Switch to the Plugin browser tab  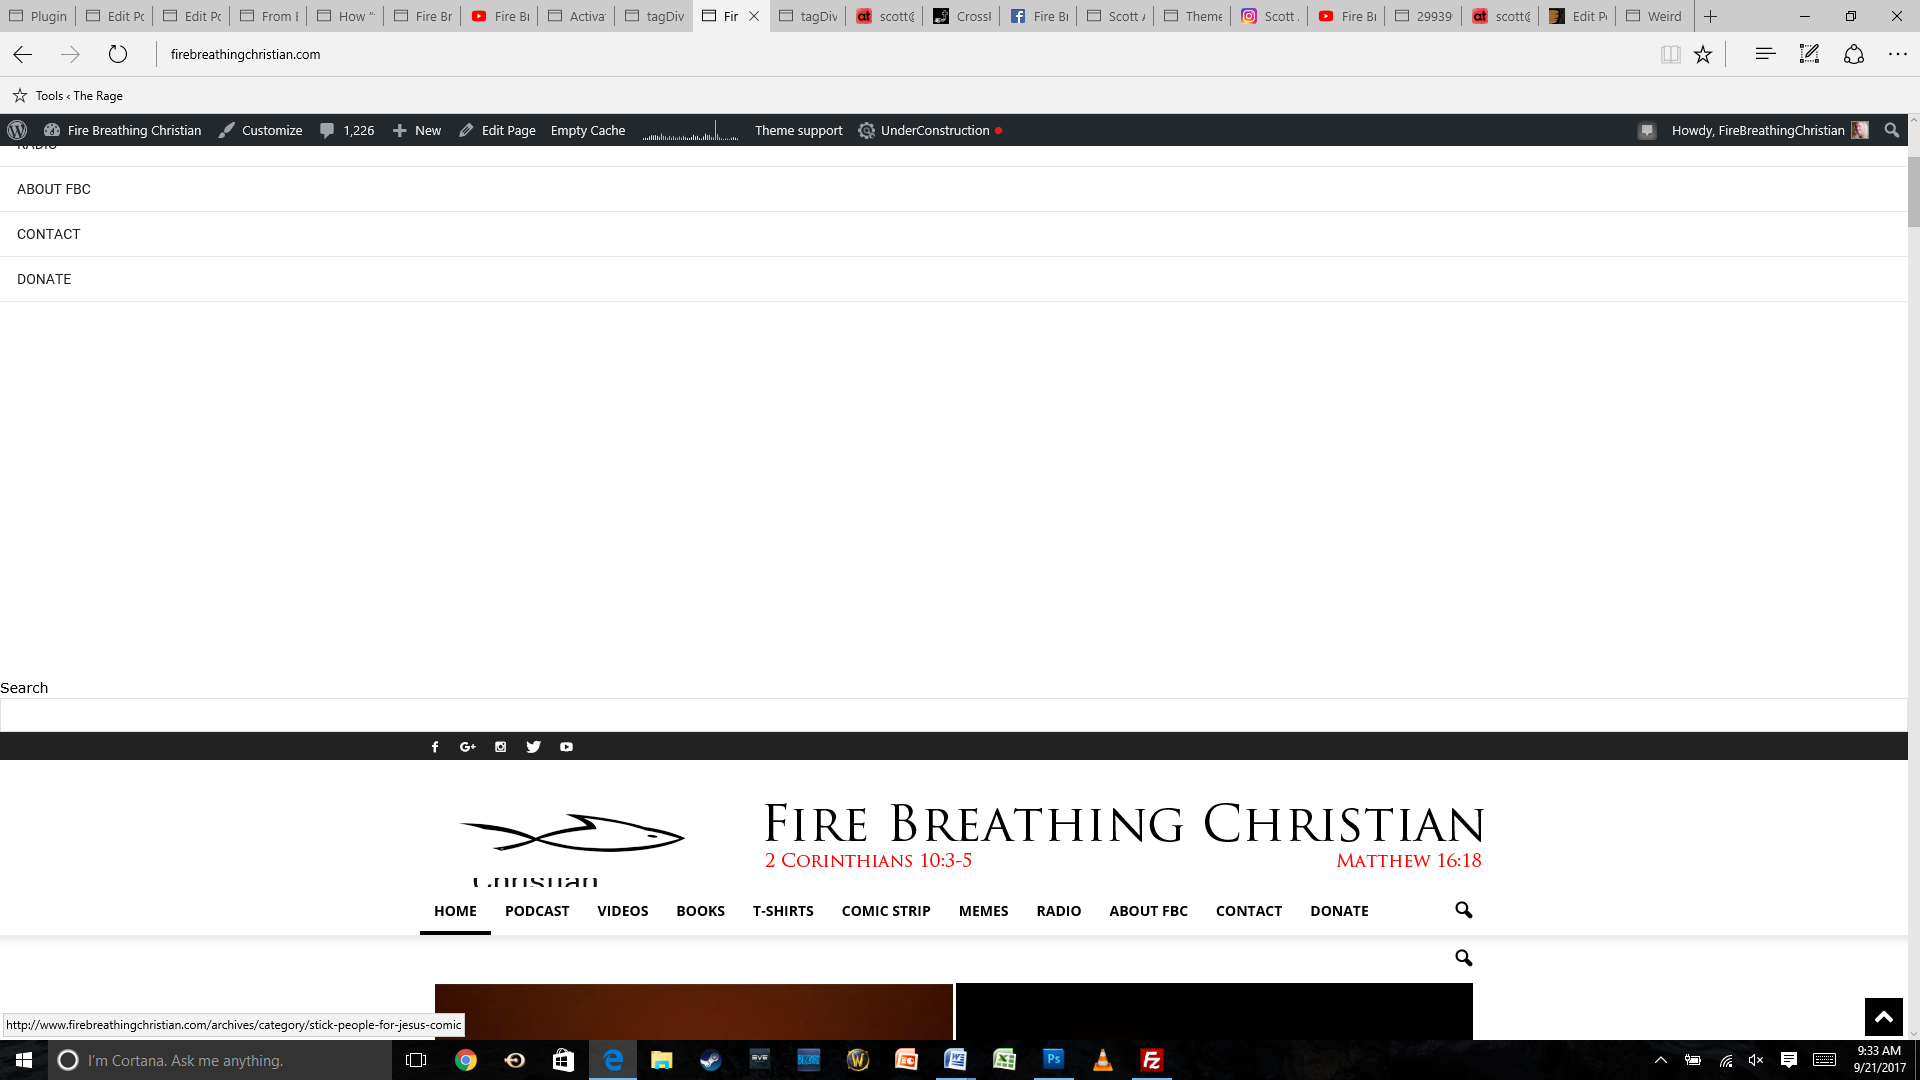[x=39, y=16]
